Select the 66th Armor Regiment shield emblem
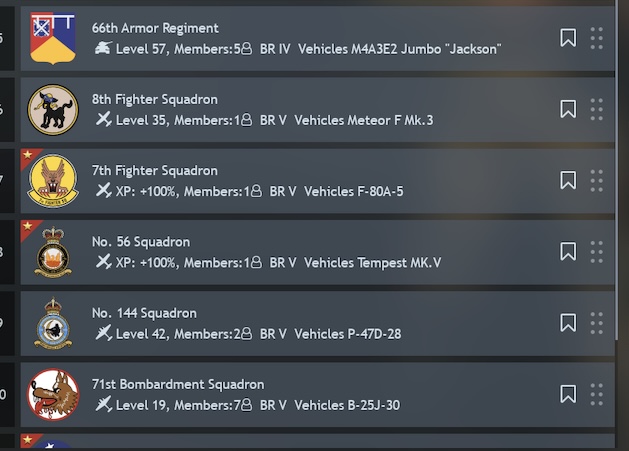Screen dimensions: 629x451 click(x=53, y=39)
